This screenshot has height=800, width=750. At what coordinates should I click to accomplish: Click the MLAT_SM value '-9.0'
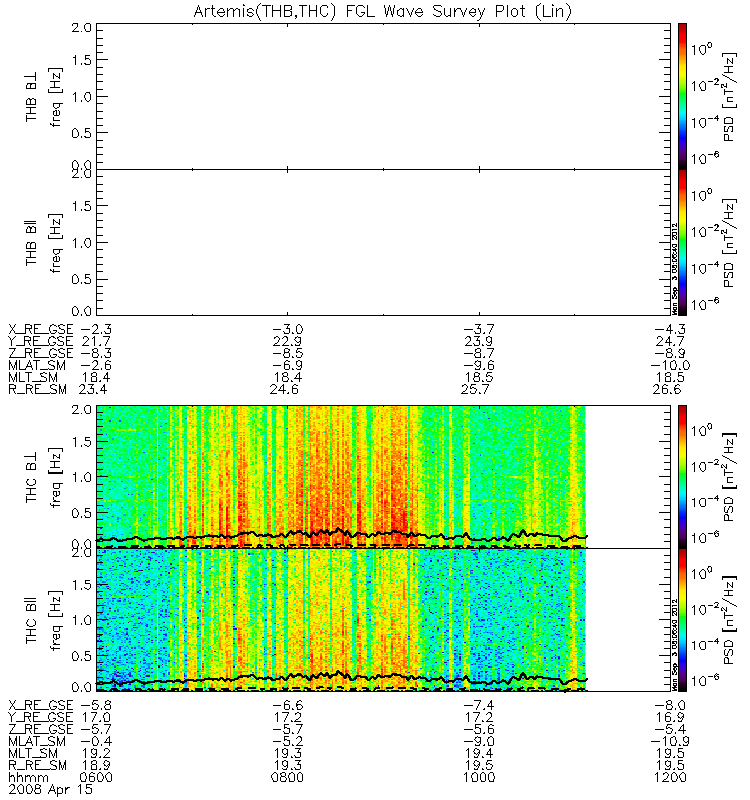pyautogui.click(x=479, y=741)
